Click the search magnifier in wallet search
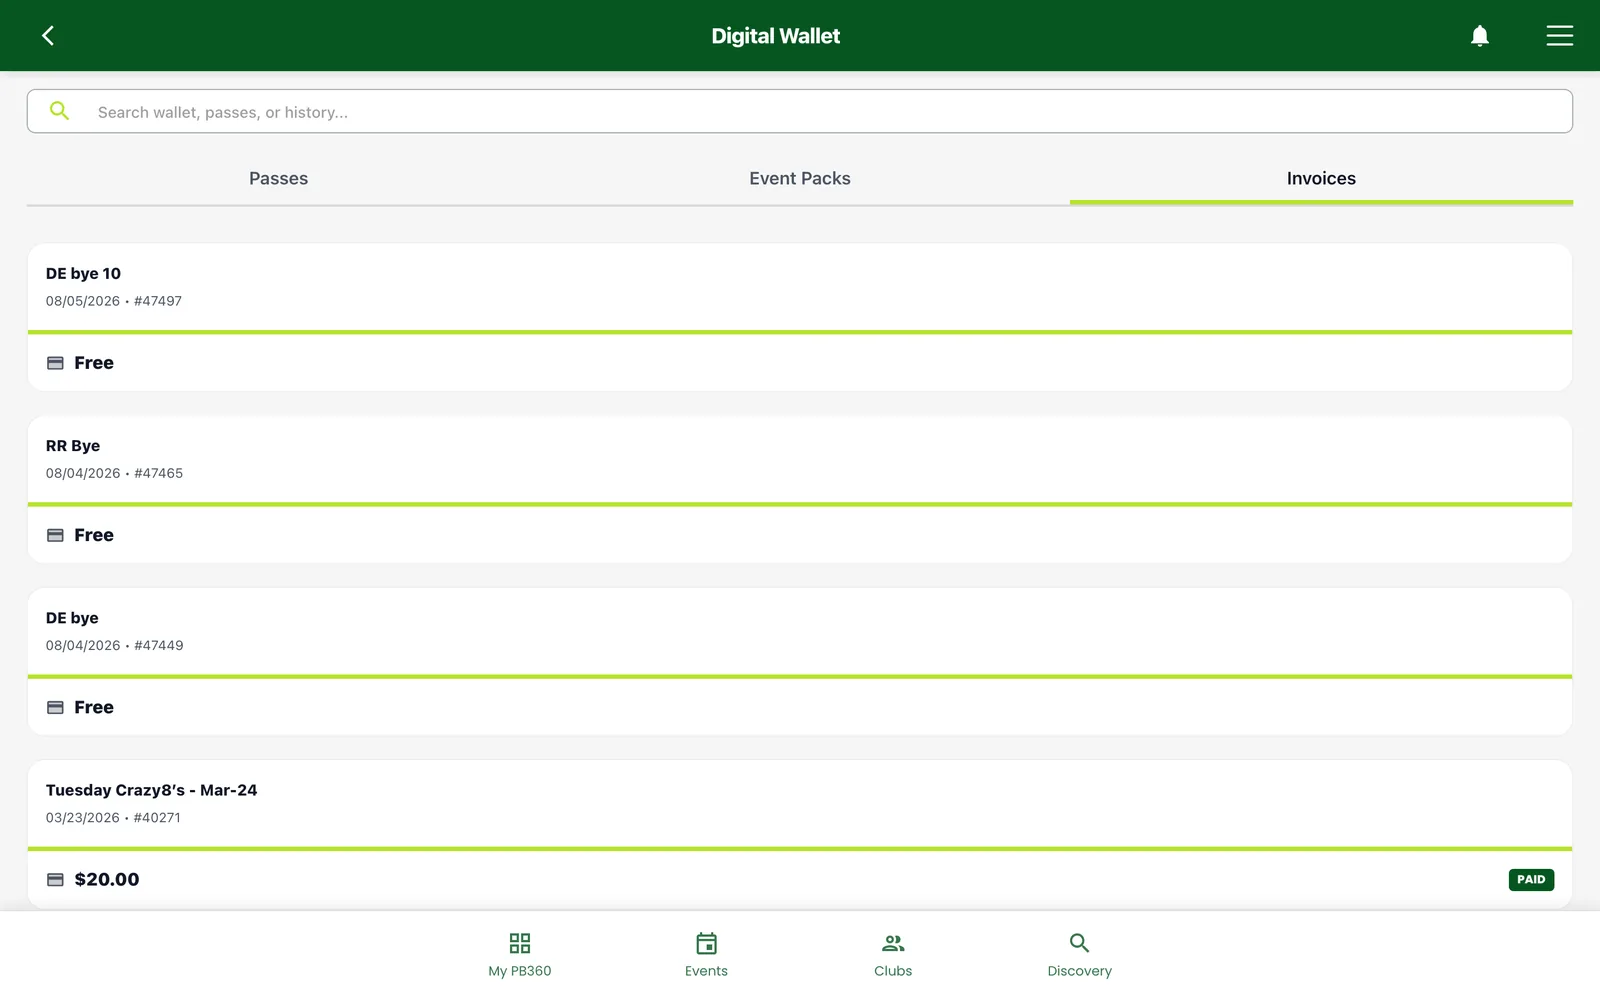Image resolution: width=1600 pixels, height=1000 pixels. pyautogui.click(x=60, y=111)
